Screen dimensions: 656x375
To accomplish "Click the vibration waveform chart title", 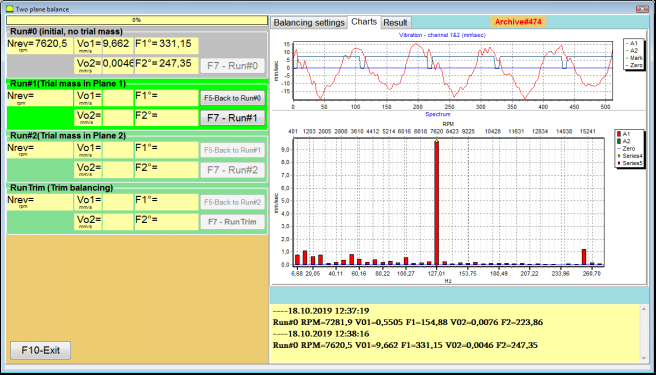I will point(442,35).
